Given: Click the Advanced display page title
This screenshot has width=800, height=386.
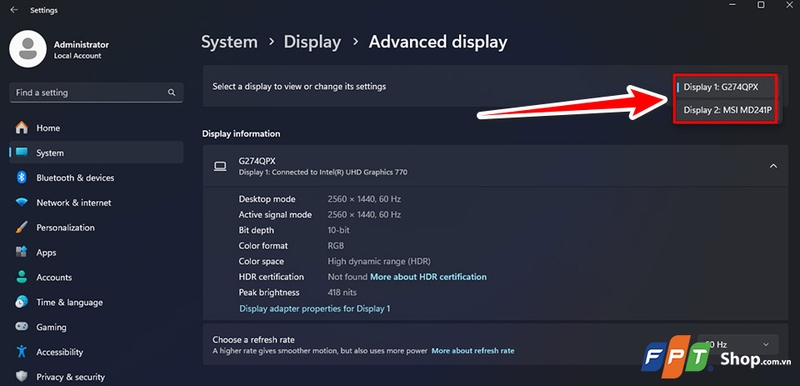Looking at the screenshot, I should coord(438,42).
